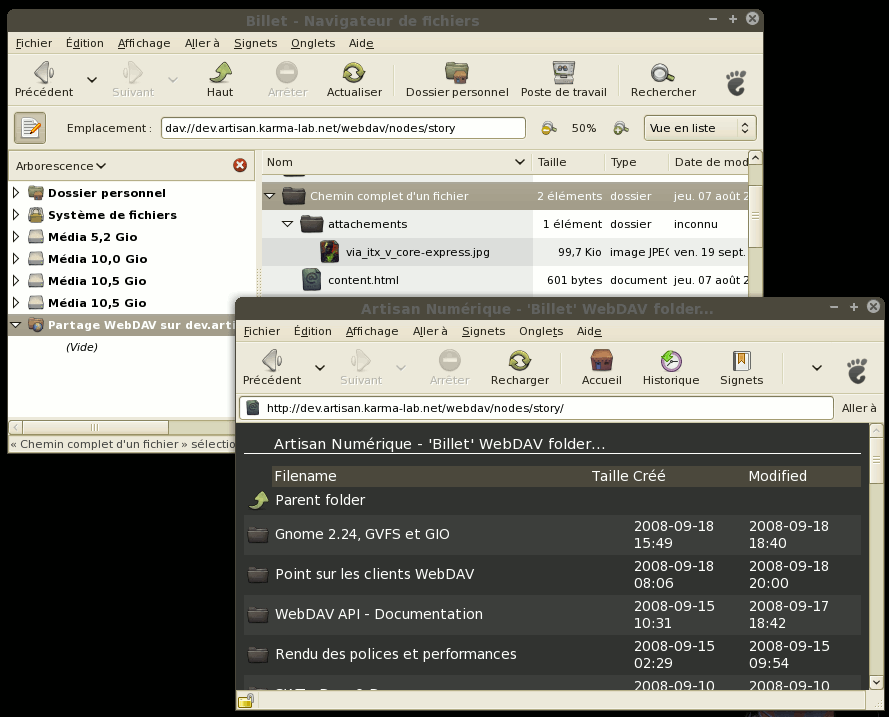Toggle the location text-entry pencil button
This screenshot has height=717, width=889.
30,128
